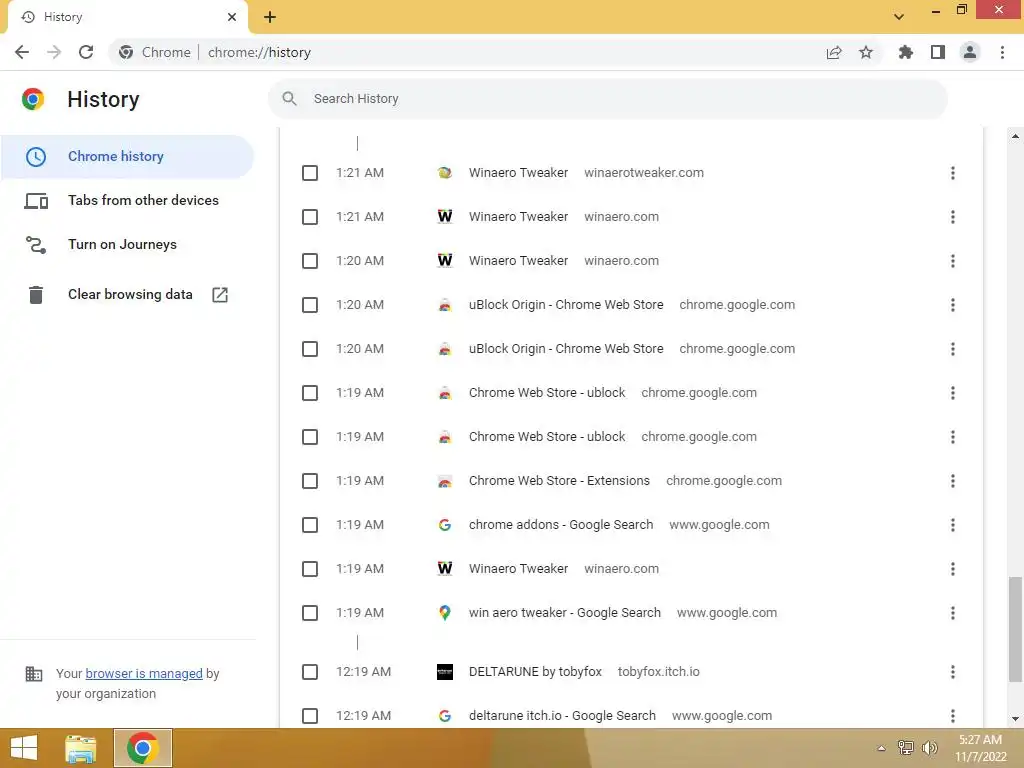Share this page icon in address bar
Viewport: 1024px width, 768px height.
[x=834, y=52]
